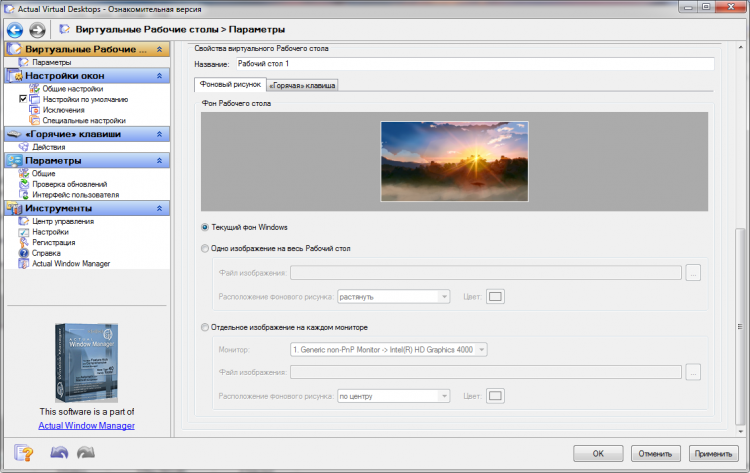
Task: Open Интерфейс пользователя settings
Action: tap(76, 194)
